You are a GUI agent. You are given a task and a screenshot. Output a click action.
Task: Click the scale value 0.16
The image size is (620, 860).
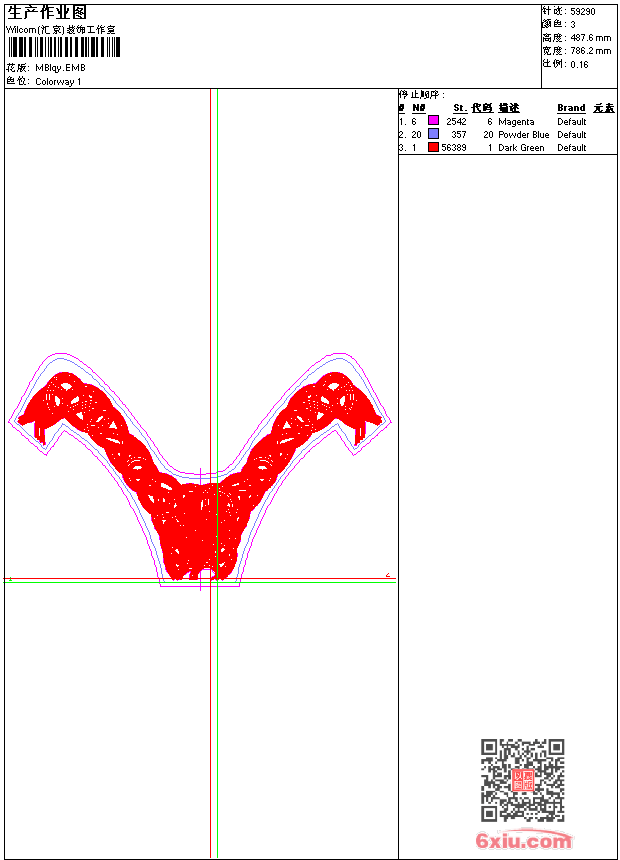coord(579,65)
